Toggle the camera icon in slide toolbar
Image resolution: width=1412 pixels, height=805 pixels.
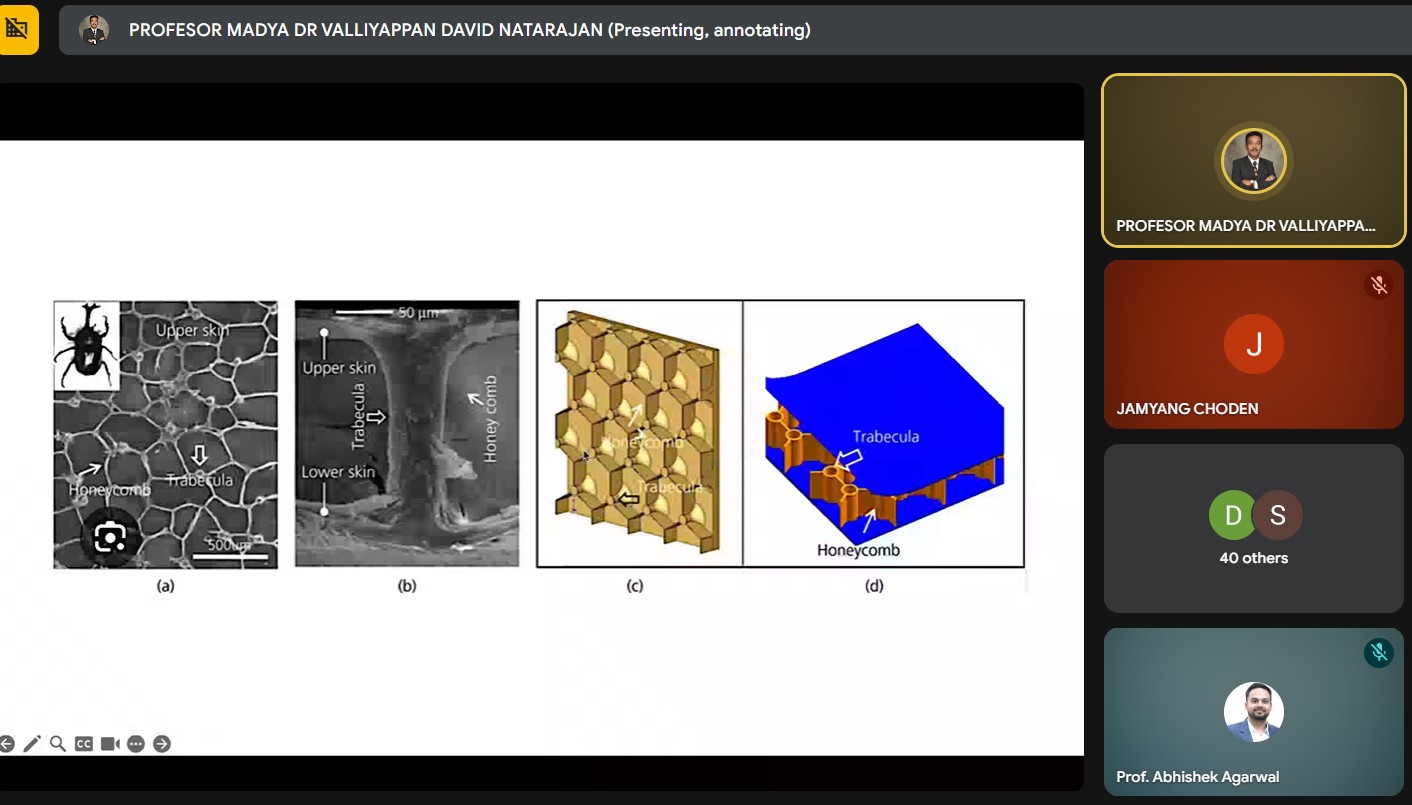pyautogui.click(x=110, y=744)
